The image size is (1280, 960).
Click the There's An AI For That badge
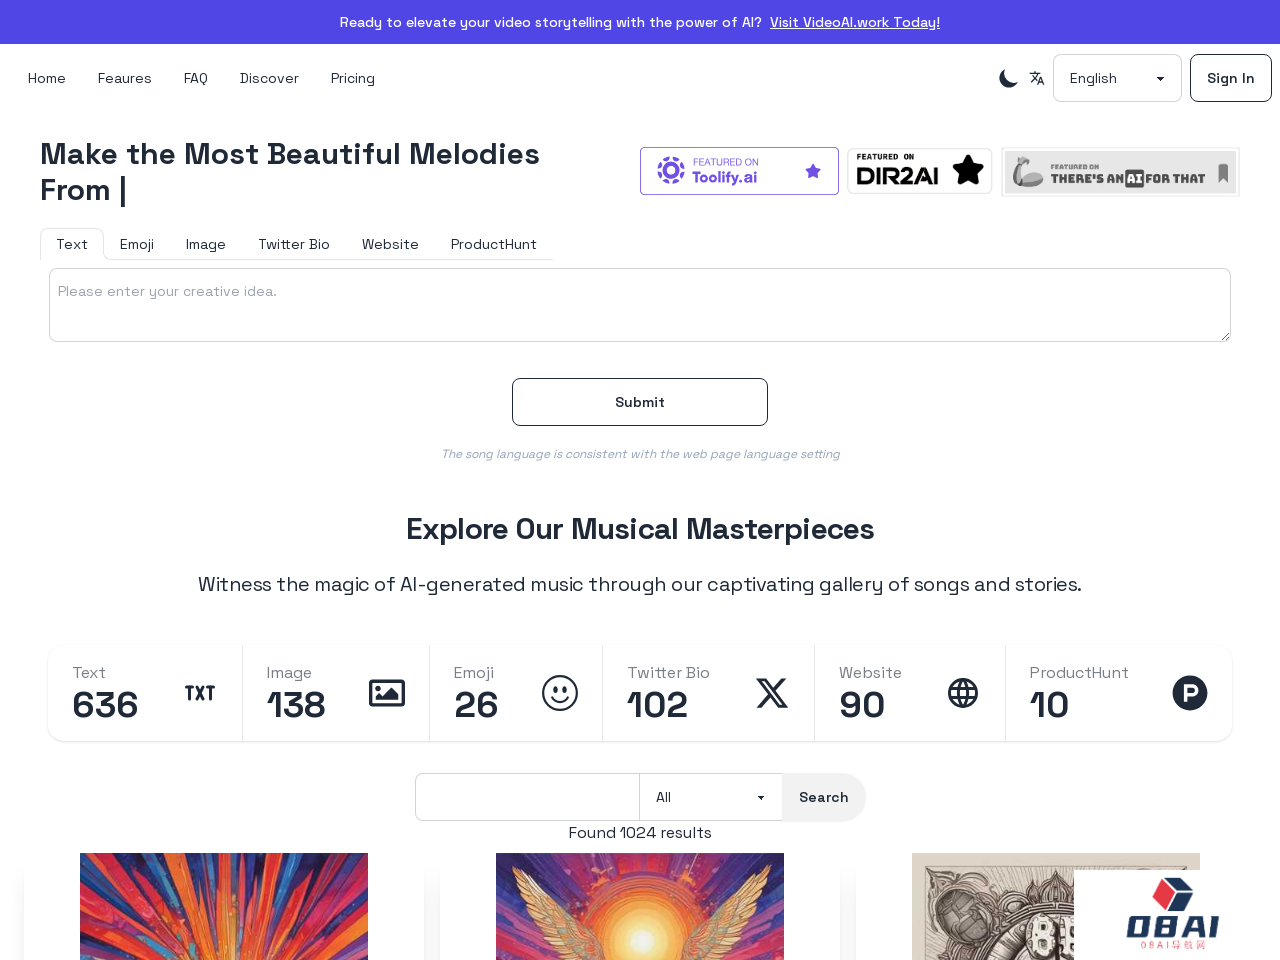click(x=1120, y=172)
